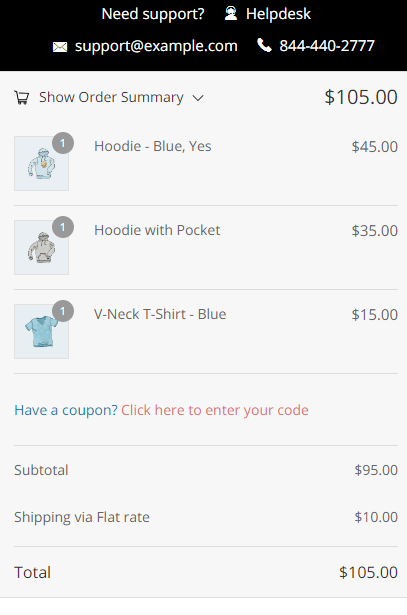Email support@example.com link
Image resolution: width=407 pixels, height=615 pixels.
click(156, 46)
